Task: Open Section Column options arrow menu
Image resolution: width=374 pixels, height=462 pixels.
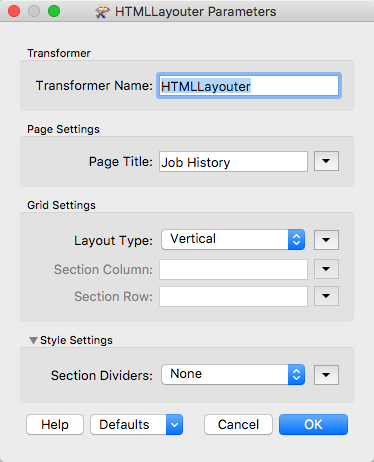Action: (326, 269)
